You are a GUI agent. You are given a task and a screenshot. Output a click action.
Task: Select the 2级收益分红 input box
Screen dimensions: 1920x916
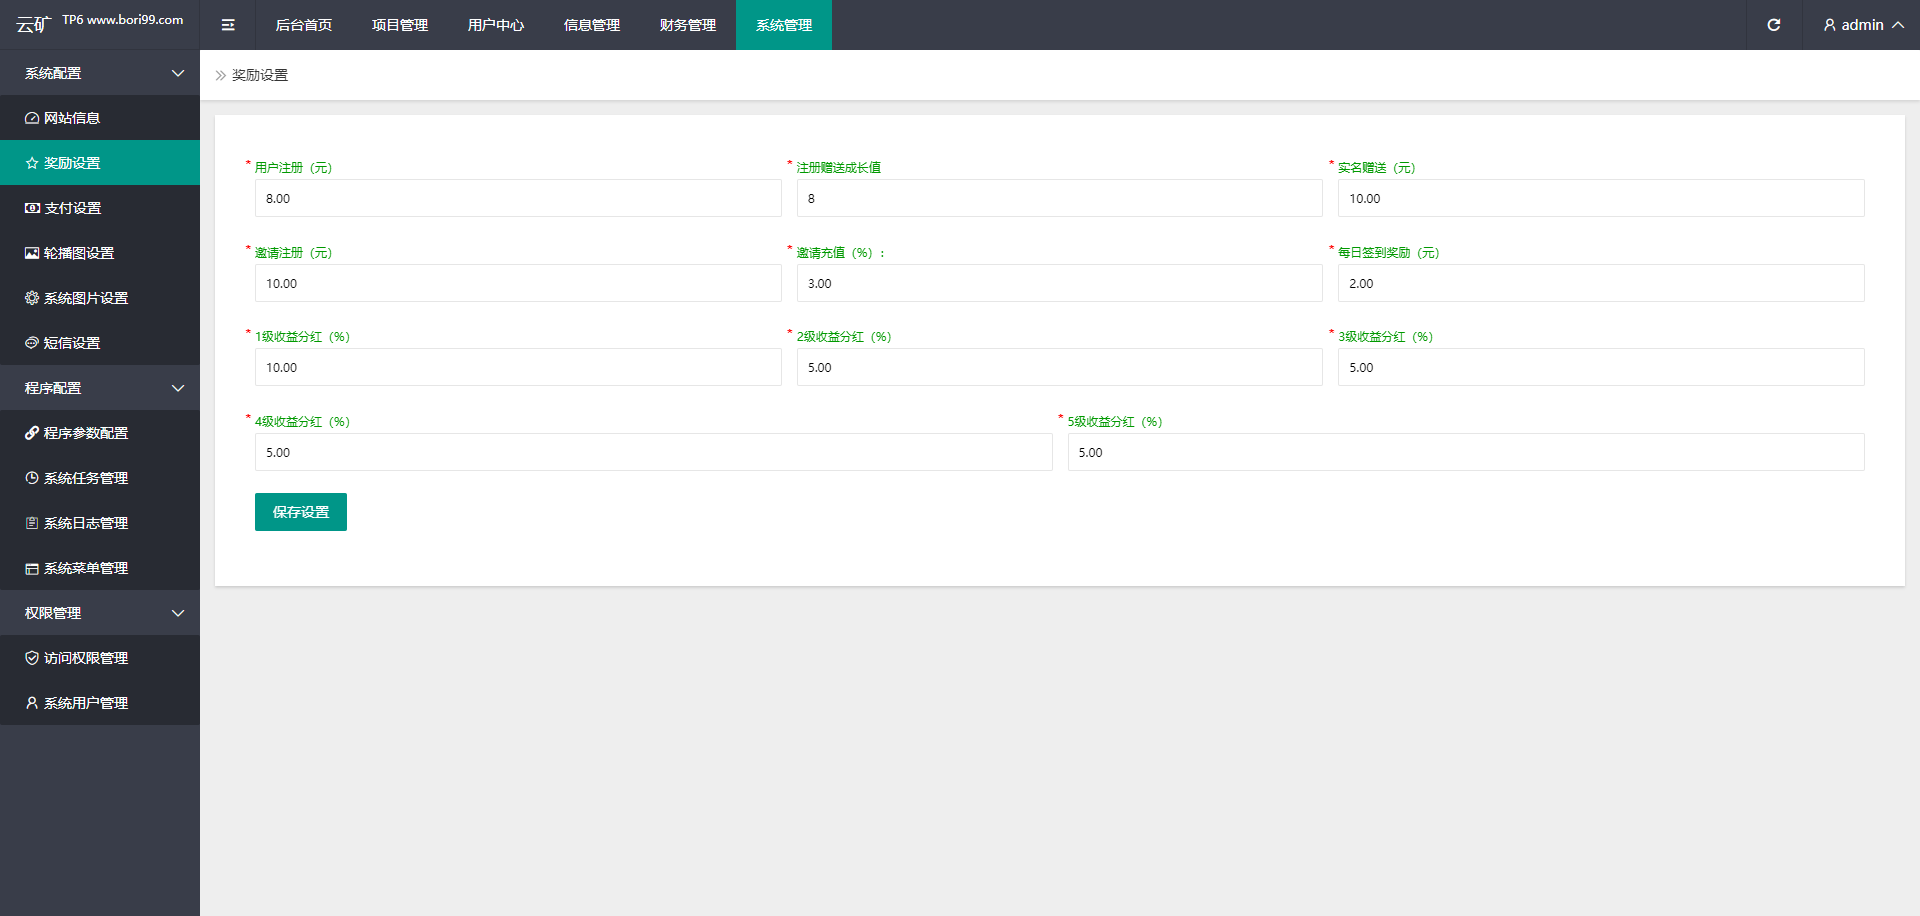[x=1060, y=367]
